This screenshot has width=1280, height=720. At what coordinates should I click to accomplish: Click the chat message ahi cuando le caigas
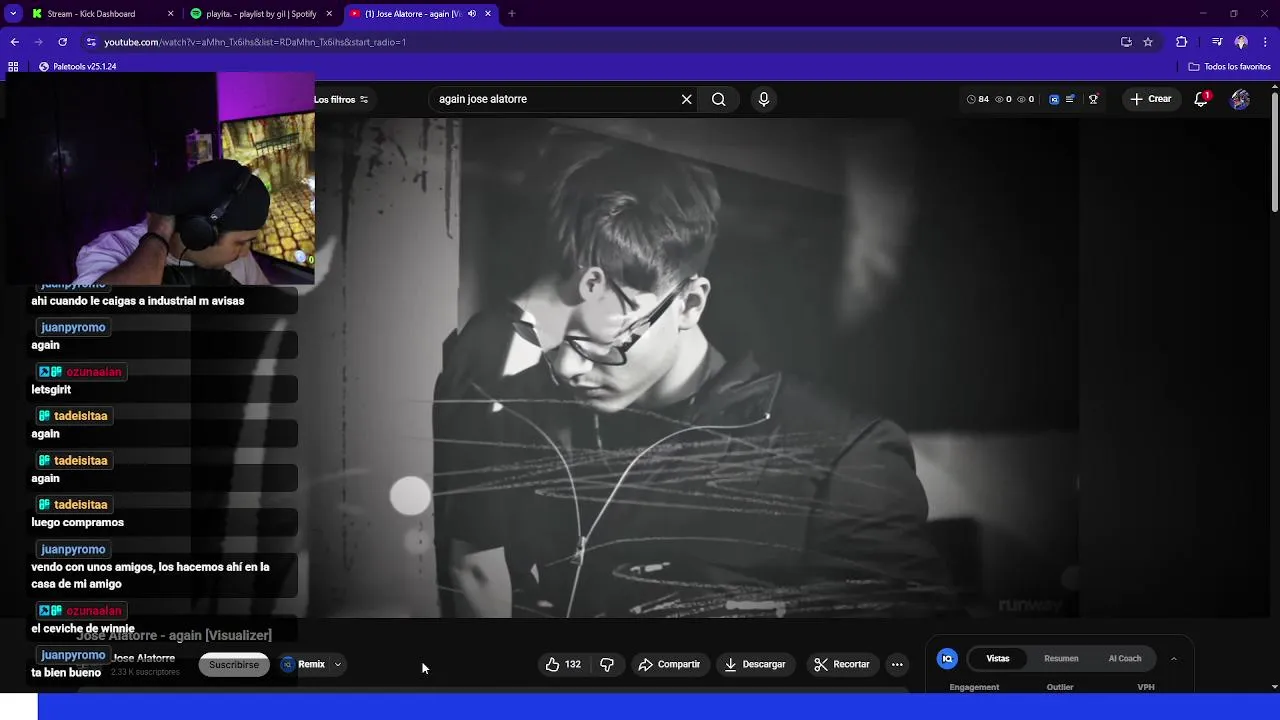pos(138,301)
